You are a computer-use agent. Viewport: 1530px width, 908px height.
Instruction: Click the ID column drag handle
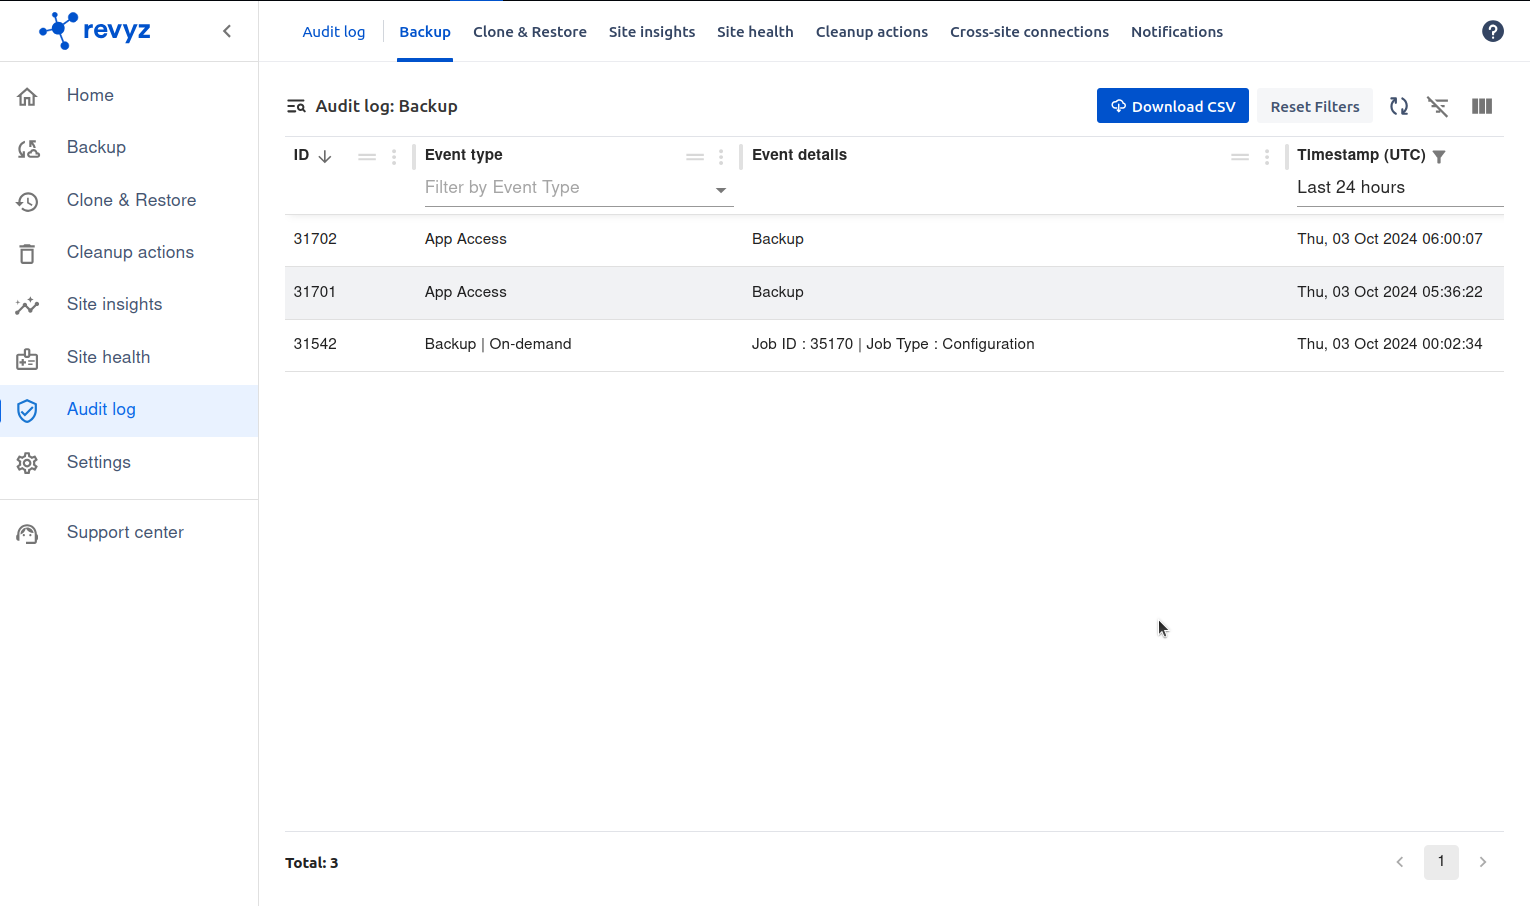367,156
